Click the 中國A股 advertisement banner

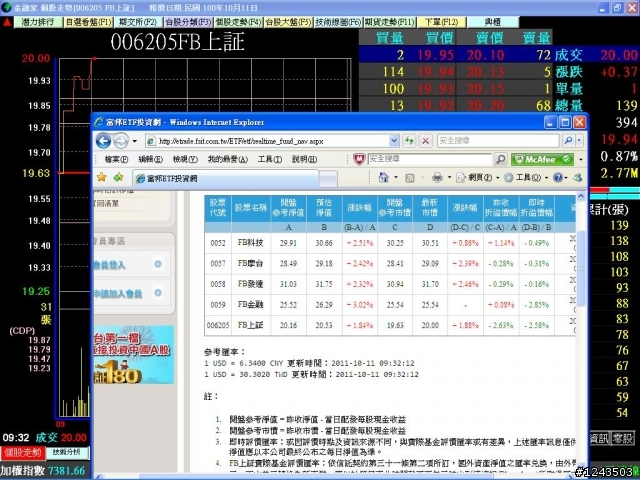(x=134, y=355)
